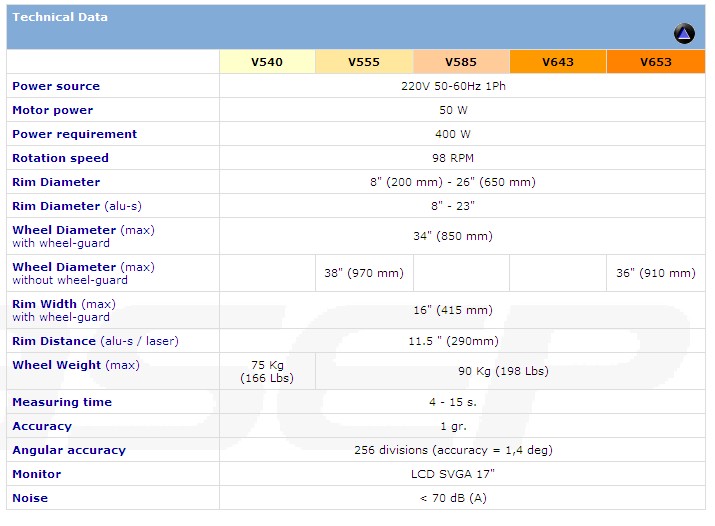Select the V555 model column header

click(364, 62)
